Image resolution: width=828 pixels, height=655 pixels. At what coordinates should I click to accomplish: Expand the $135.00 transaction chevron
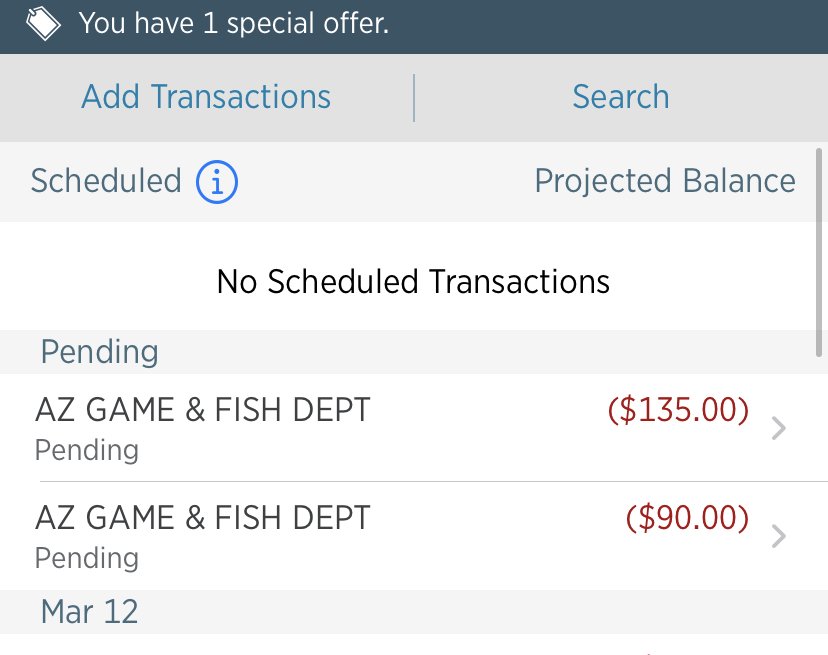(778, 428)
